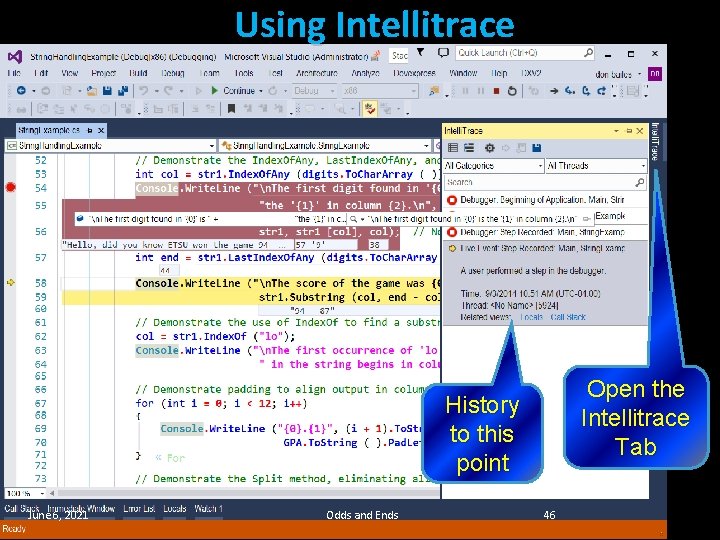720x540 pixels.
Task: Select Debugger: Step Recorded event row
Action: click(x=546, y=232)
